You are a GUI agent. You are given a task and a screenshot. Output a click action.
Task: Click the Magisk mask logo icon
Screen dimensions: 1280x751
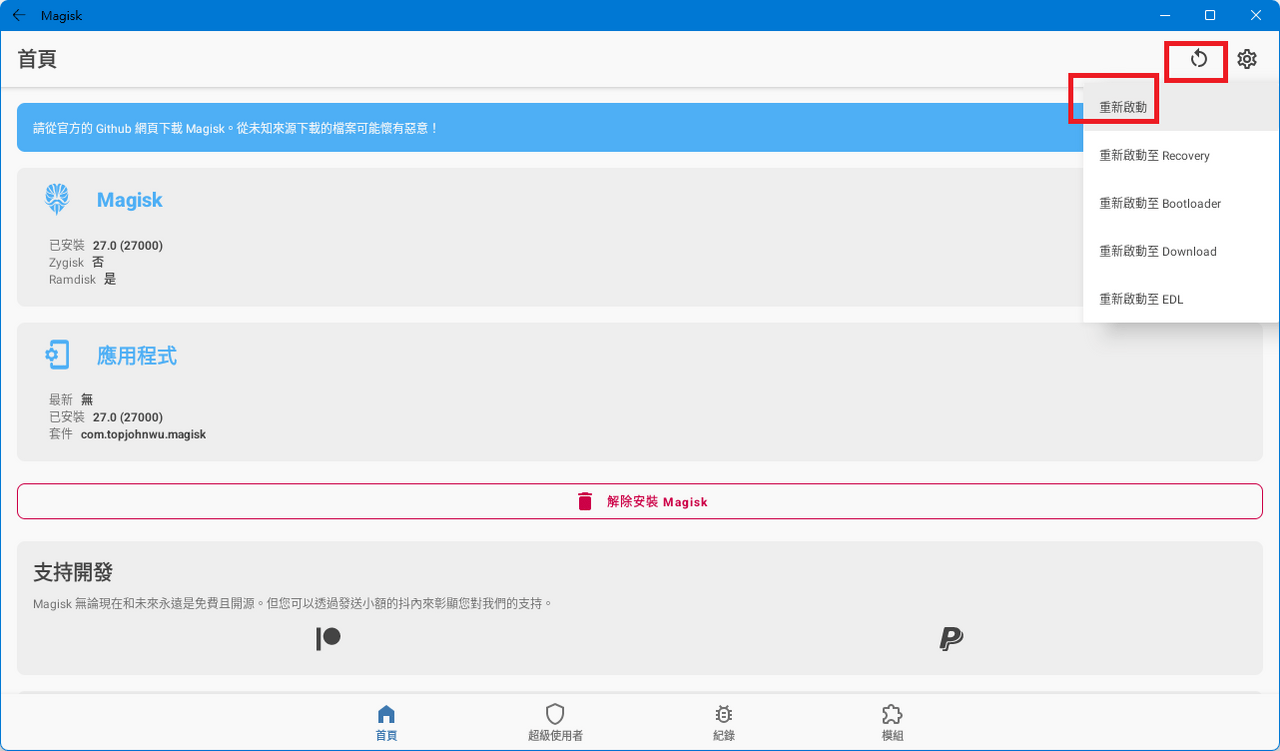pyautogui.click(x=57, y=199)
